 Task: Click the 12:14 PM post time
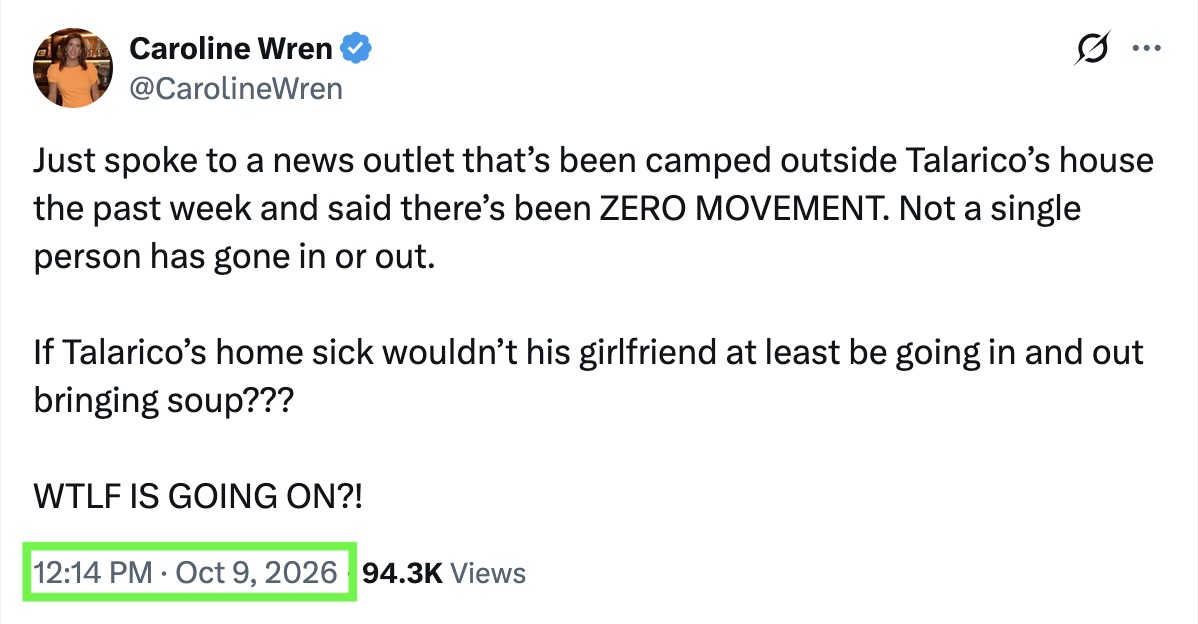click(x=92, y=573)
